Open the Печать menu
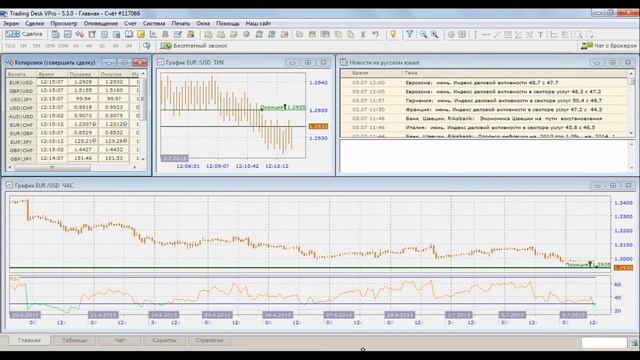 (x=180, y=23)
